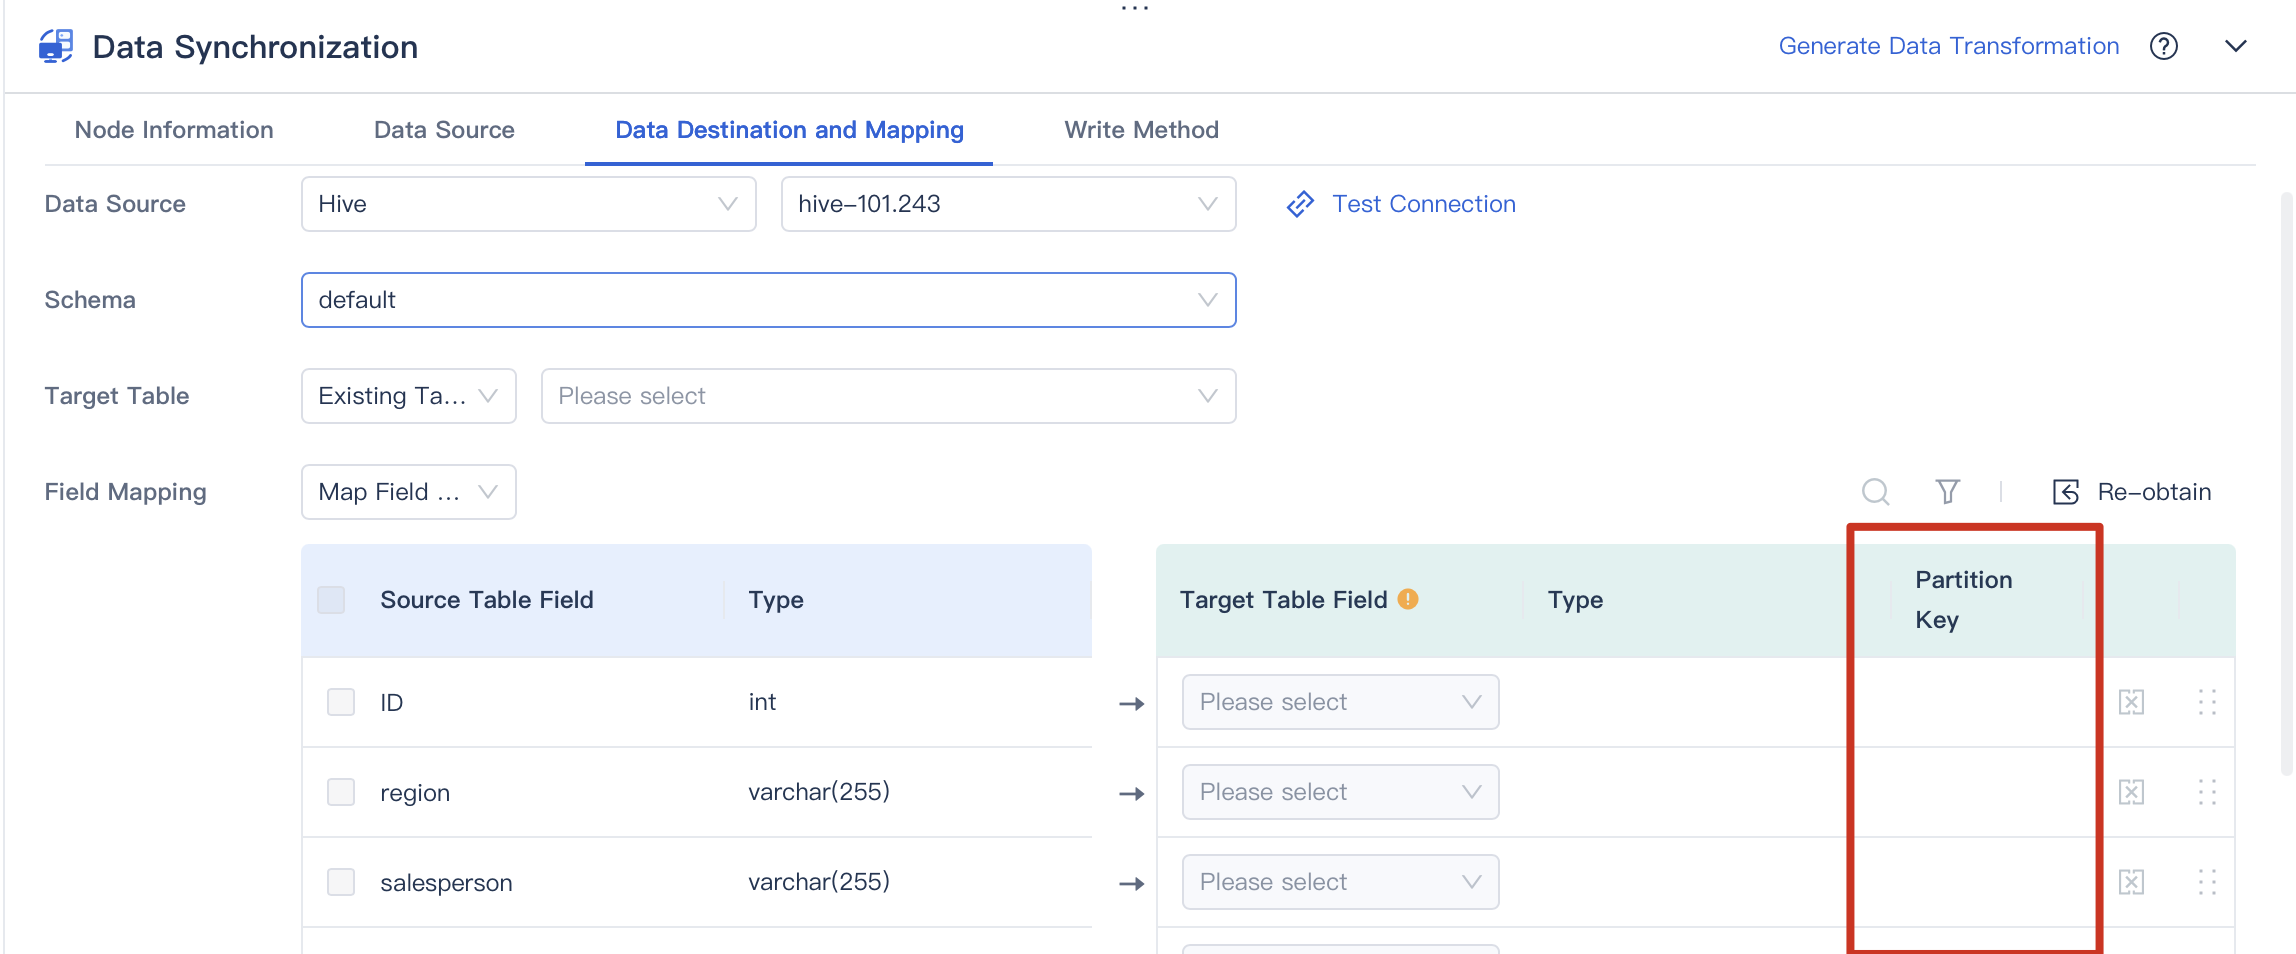
Task: Click the warning icon beside Target Table Field
Action: (1408, 599)
